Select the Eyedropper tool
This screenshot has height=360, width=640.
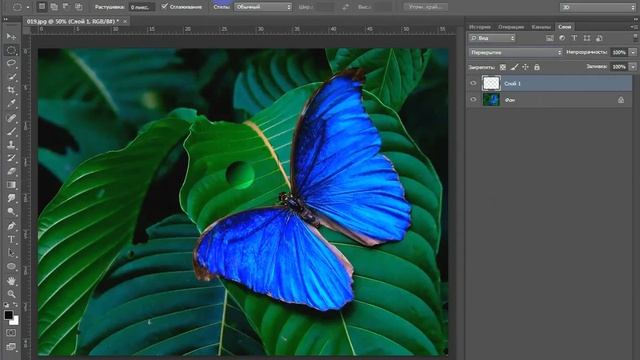[11, 103]
